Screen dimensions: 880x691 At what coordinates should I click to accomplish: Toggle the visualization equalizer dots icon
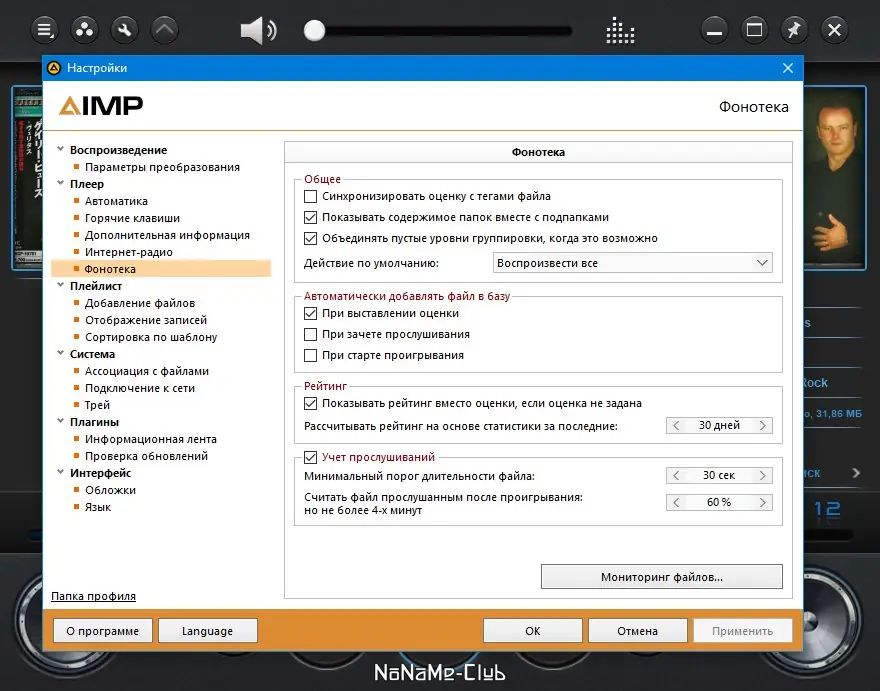[x=620, y=30]
